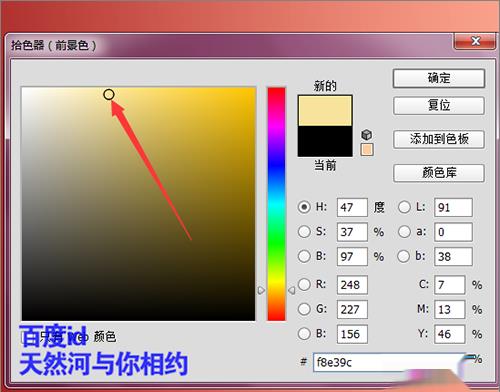Select the B blue radio button
Viewport: 500px width, 392px height.
(x=304, y=334)
